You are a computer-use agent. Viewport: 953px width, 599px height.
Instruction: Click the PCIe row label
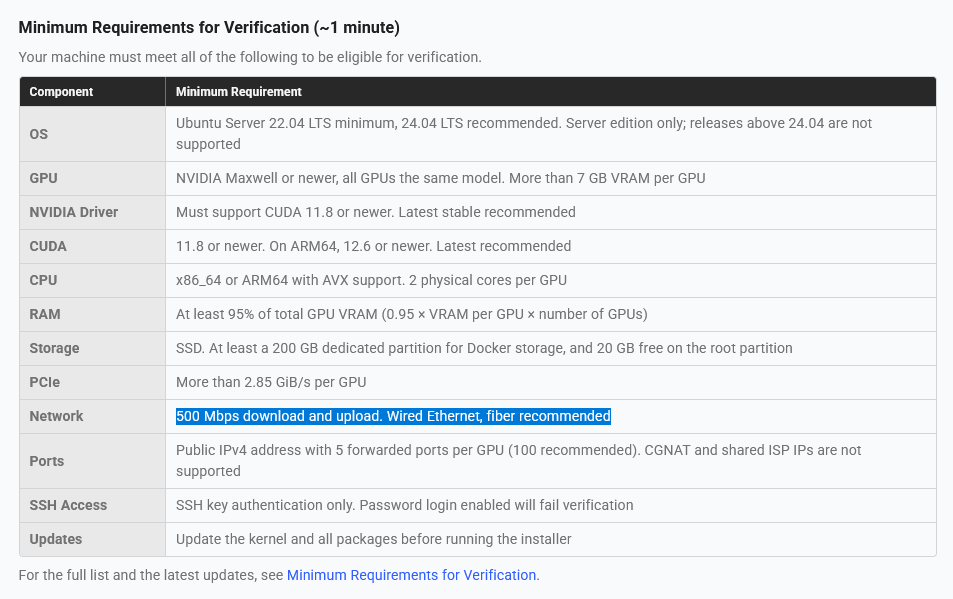pos(44,383)
